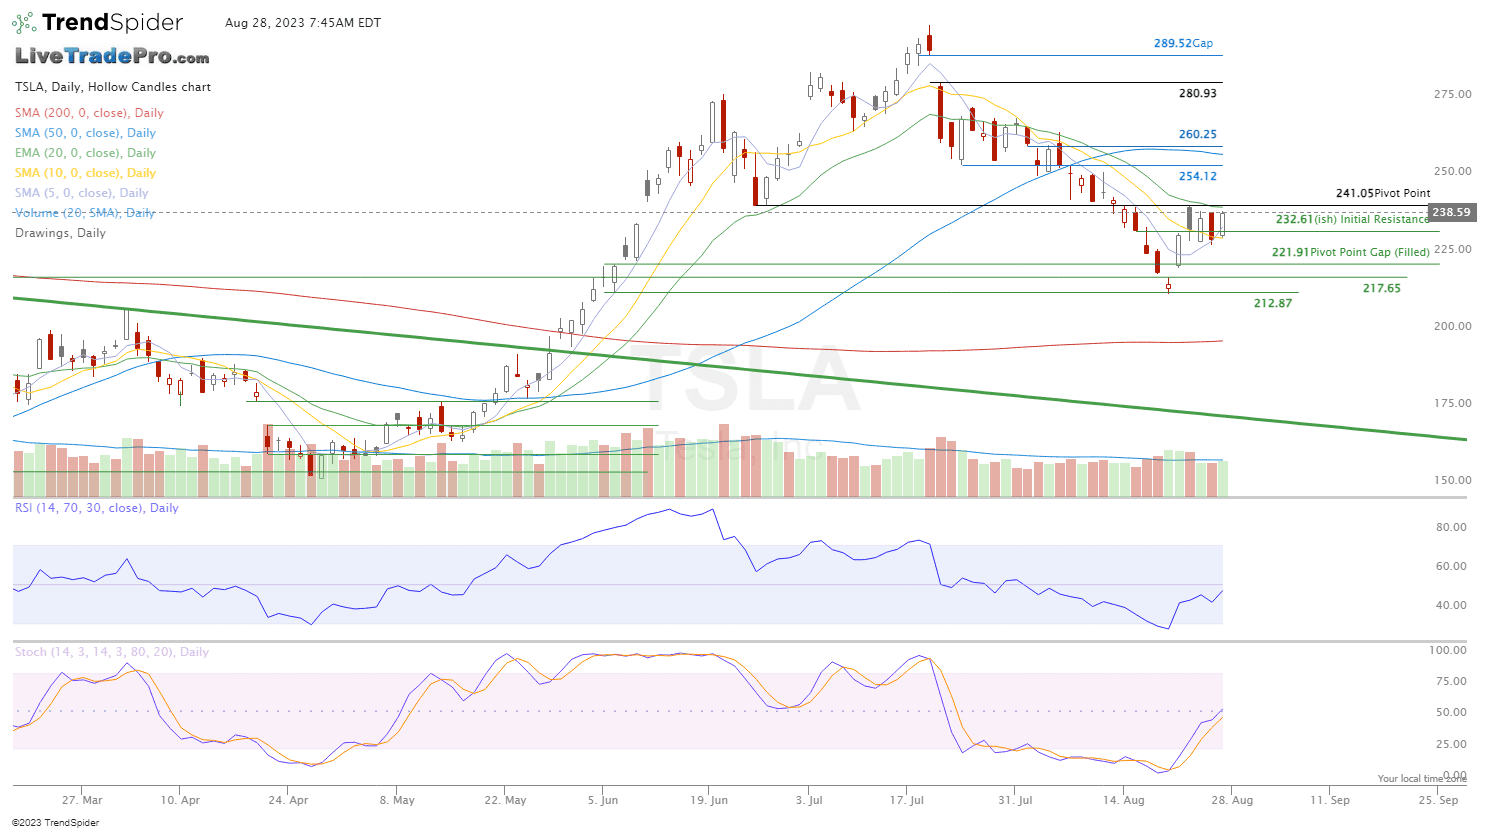The height and width of the screenshot is (832, 1507).
Task: Select the SMA (50, 0, close) legend entry
Action: (85, 133)
